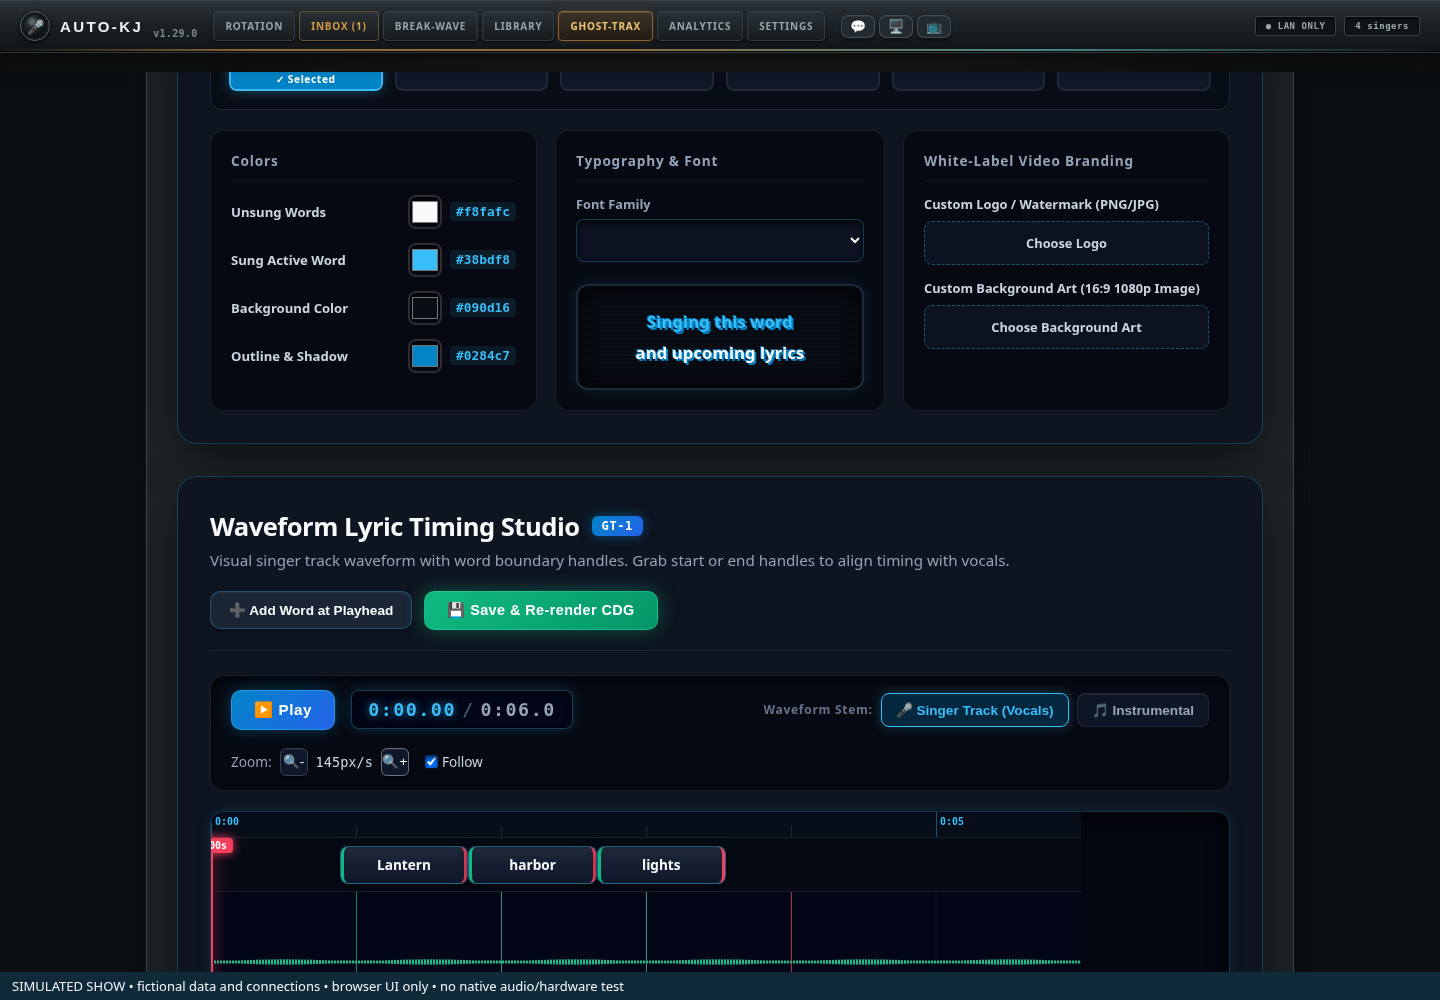Viewport: 1440px width, 1000px height.
Task: Click the #f8fafc hex value
Action: (483, 212)
